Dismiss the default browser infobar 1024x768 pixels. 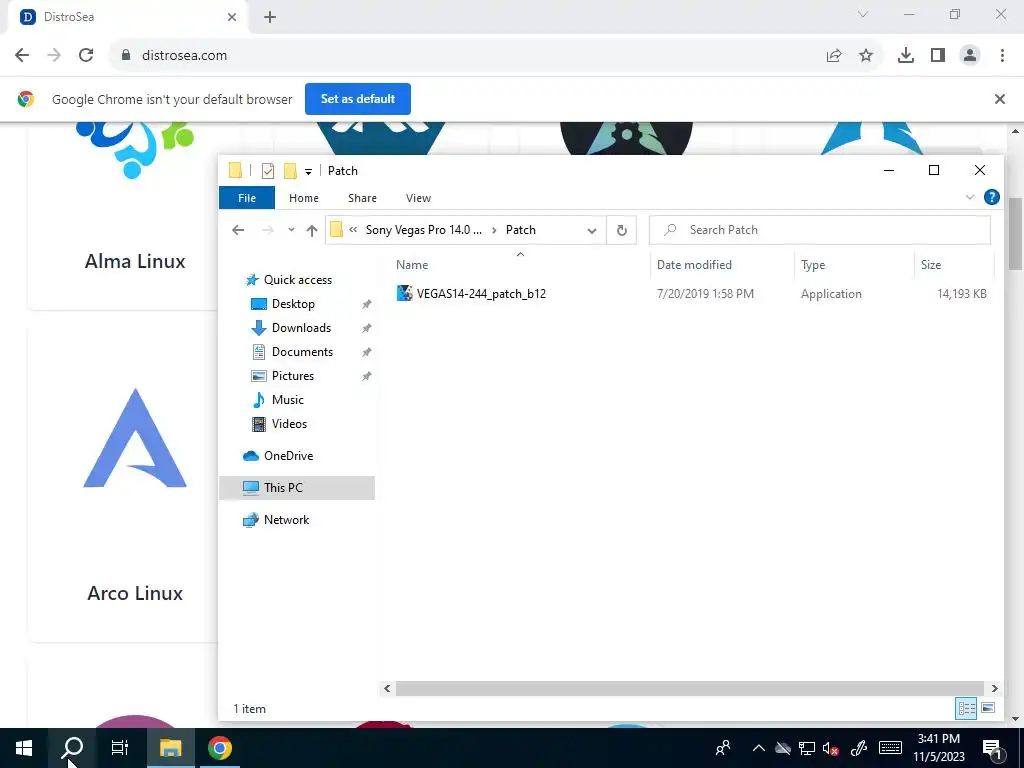point(1000,99)
